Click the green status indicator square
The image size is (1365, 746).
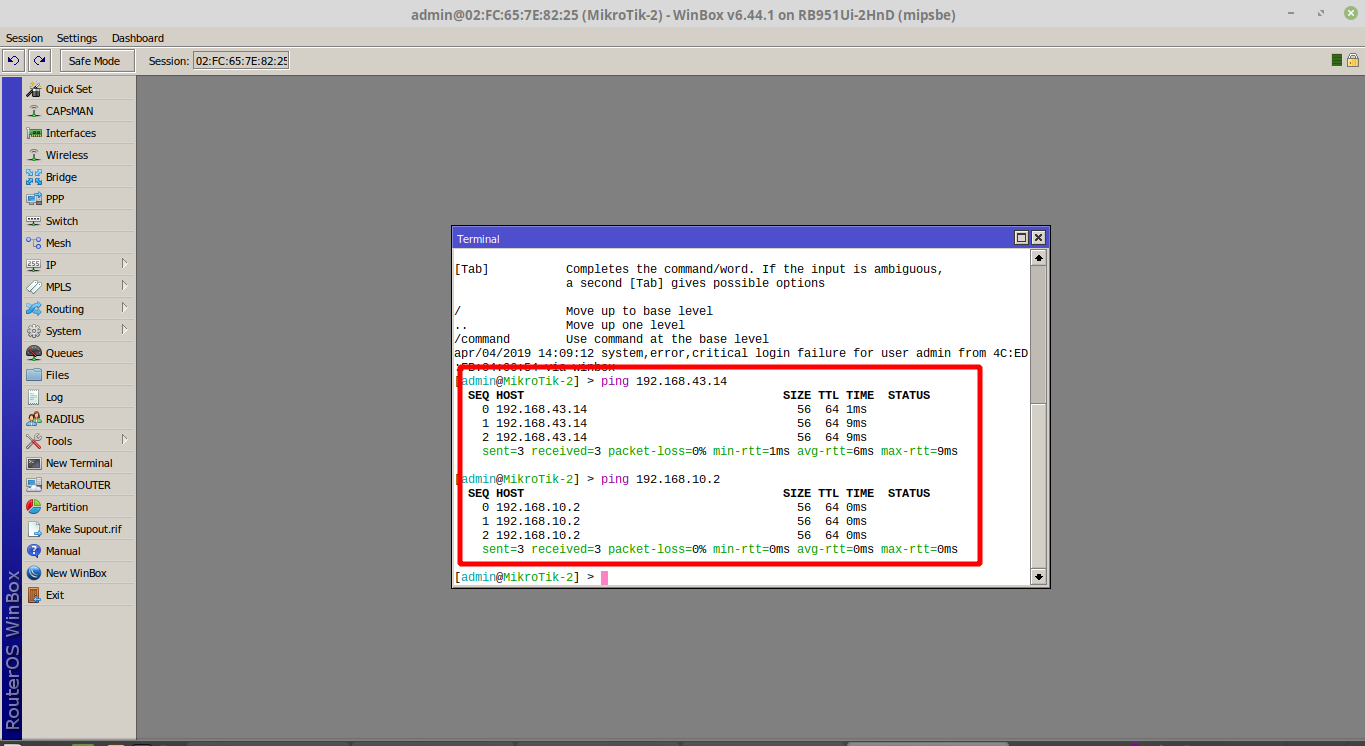[1337, 61]
